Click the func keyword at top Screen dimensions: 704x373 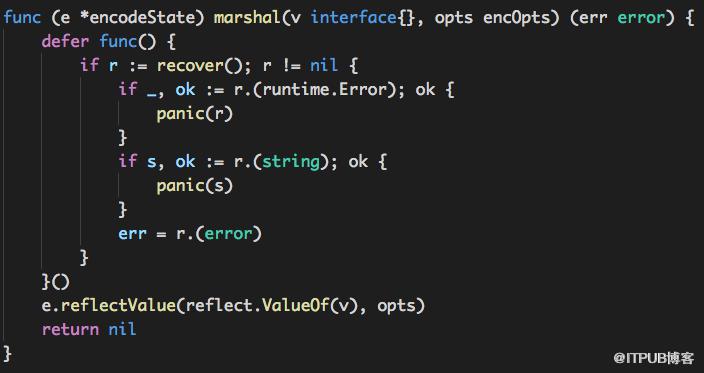pos(22,18)
